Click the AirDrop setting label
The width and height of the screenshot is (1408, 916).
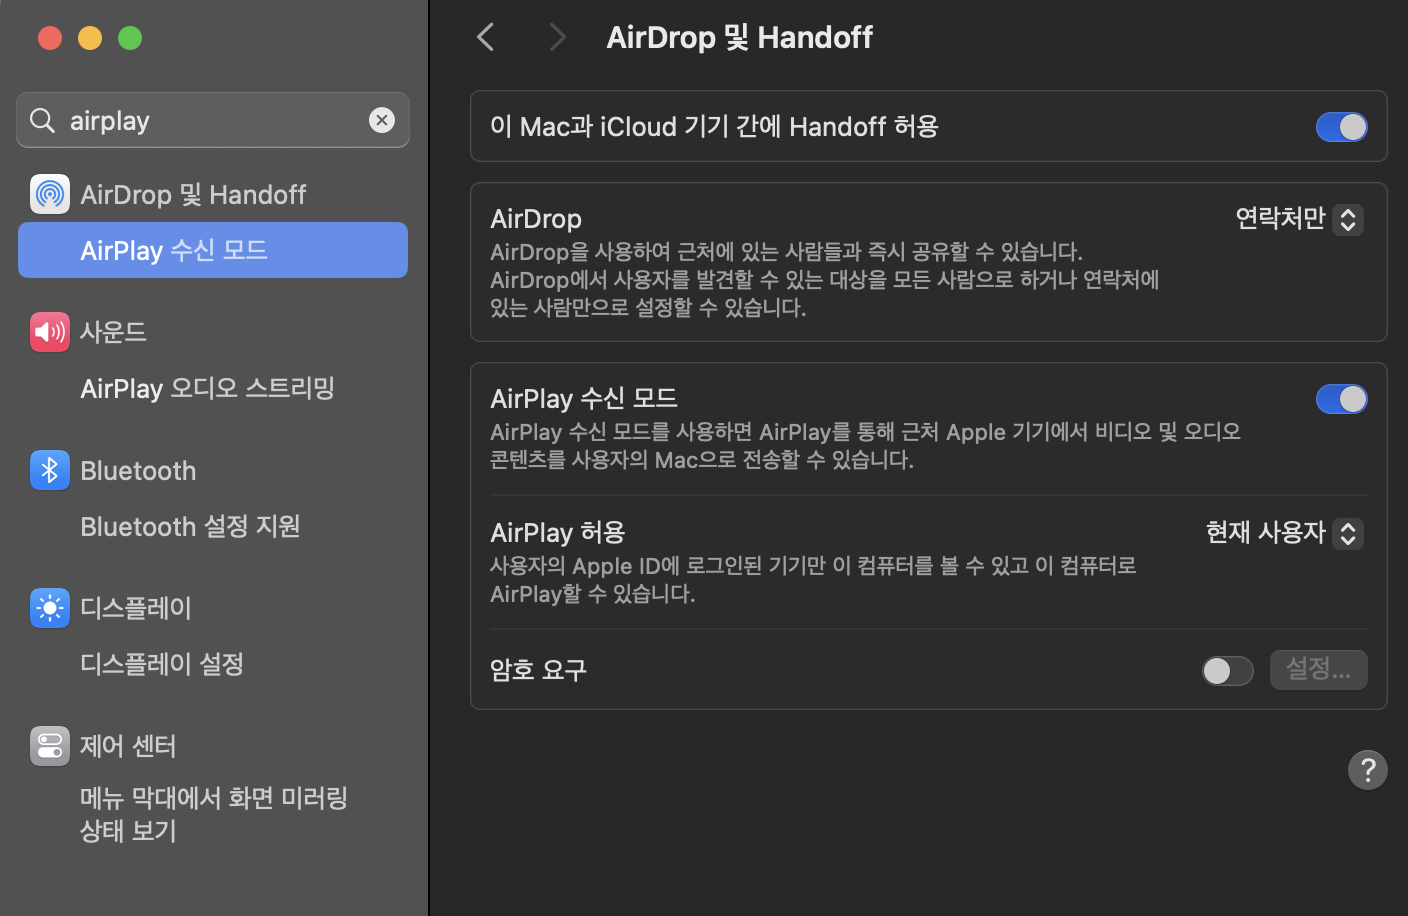[x=536, y=219]
